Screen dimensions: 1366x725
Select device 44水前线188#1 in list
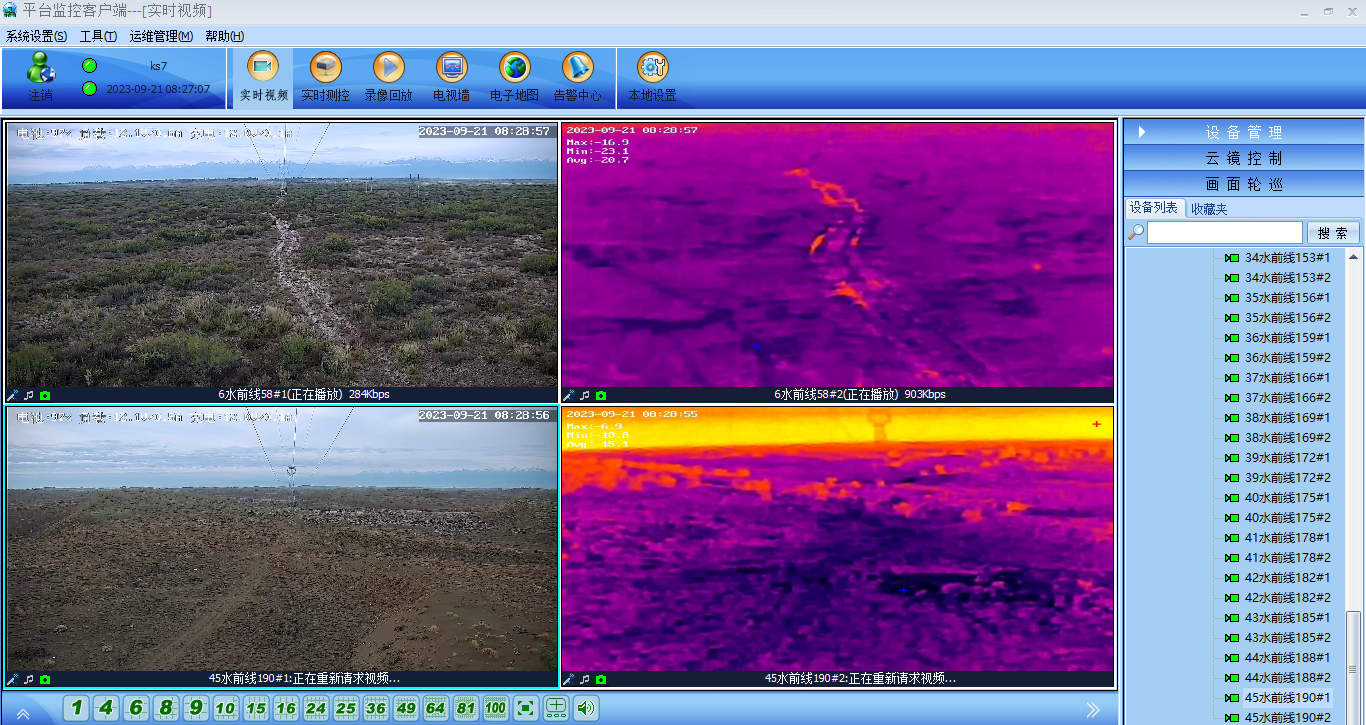coord(1287,658)
